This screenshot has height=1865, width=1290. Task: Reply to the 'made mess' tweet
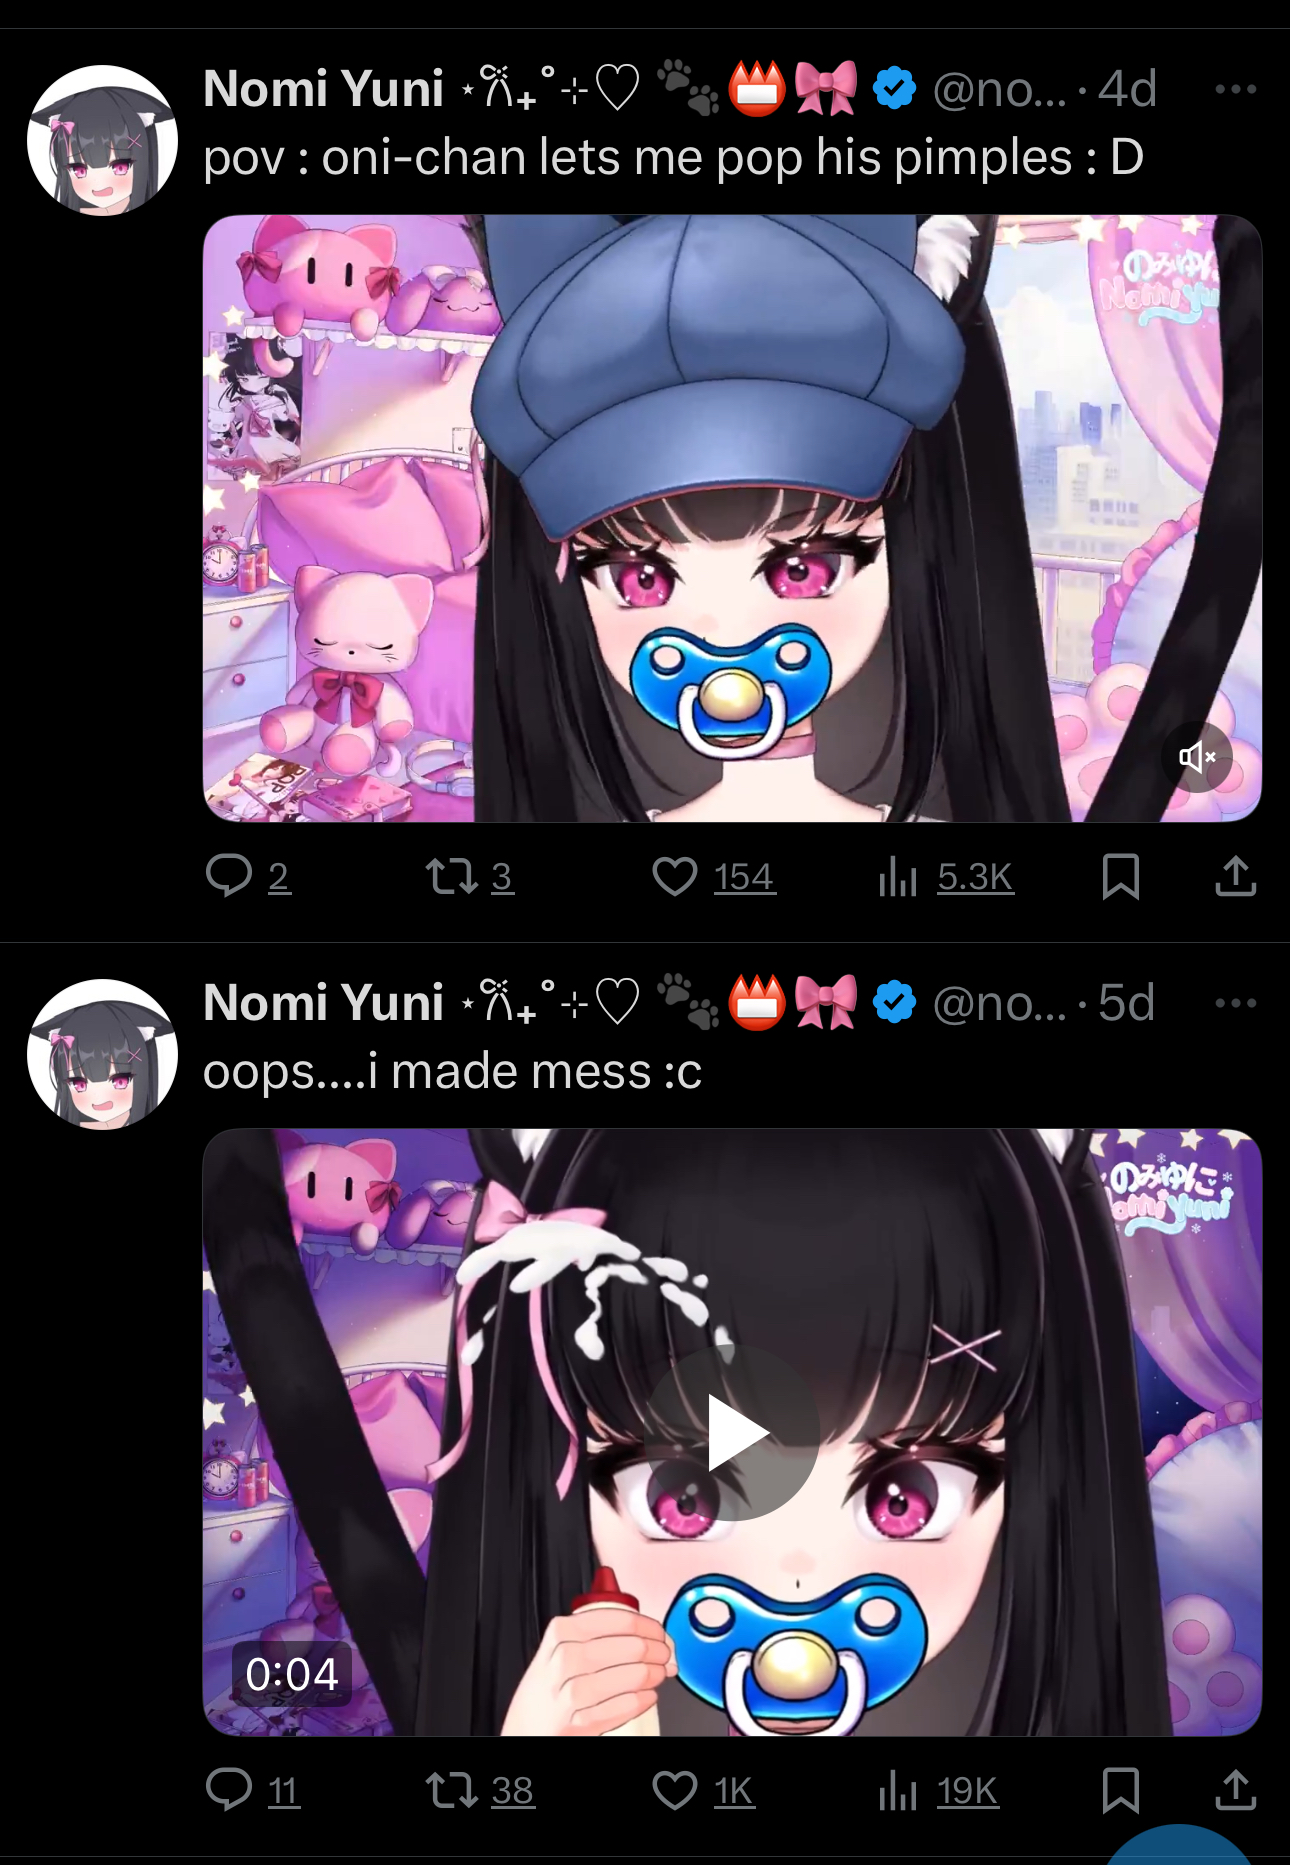252,1790
